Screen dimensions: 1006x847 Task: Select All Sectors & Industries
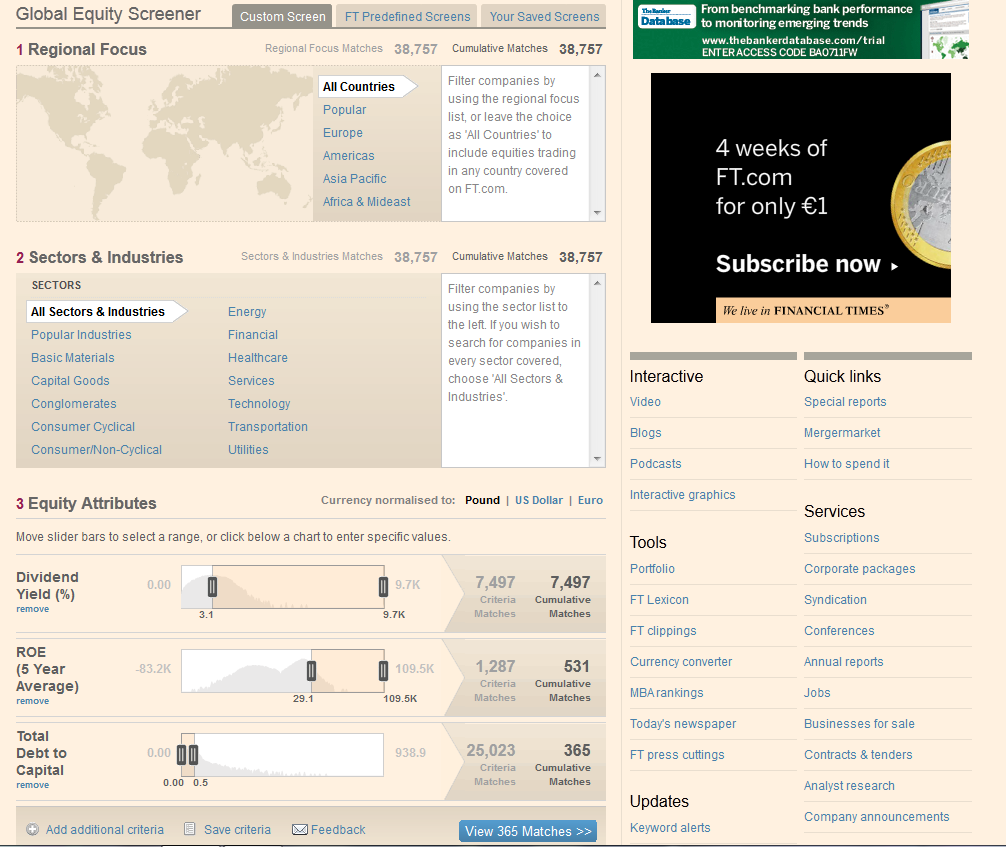[x=107, y=312]
